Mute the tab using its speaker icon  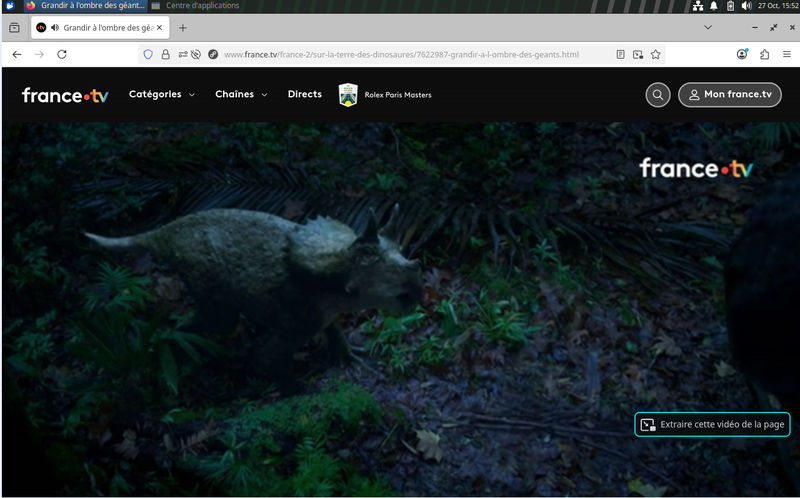point(54,28)
